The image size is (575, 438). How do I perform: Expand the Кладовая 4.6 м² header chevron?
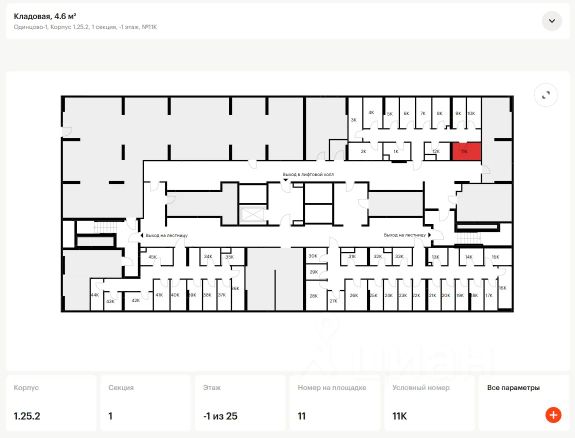pyautogui.click(x=552, y=21)
